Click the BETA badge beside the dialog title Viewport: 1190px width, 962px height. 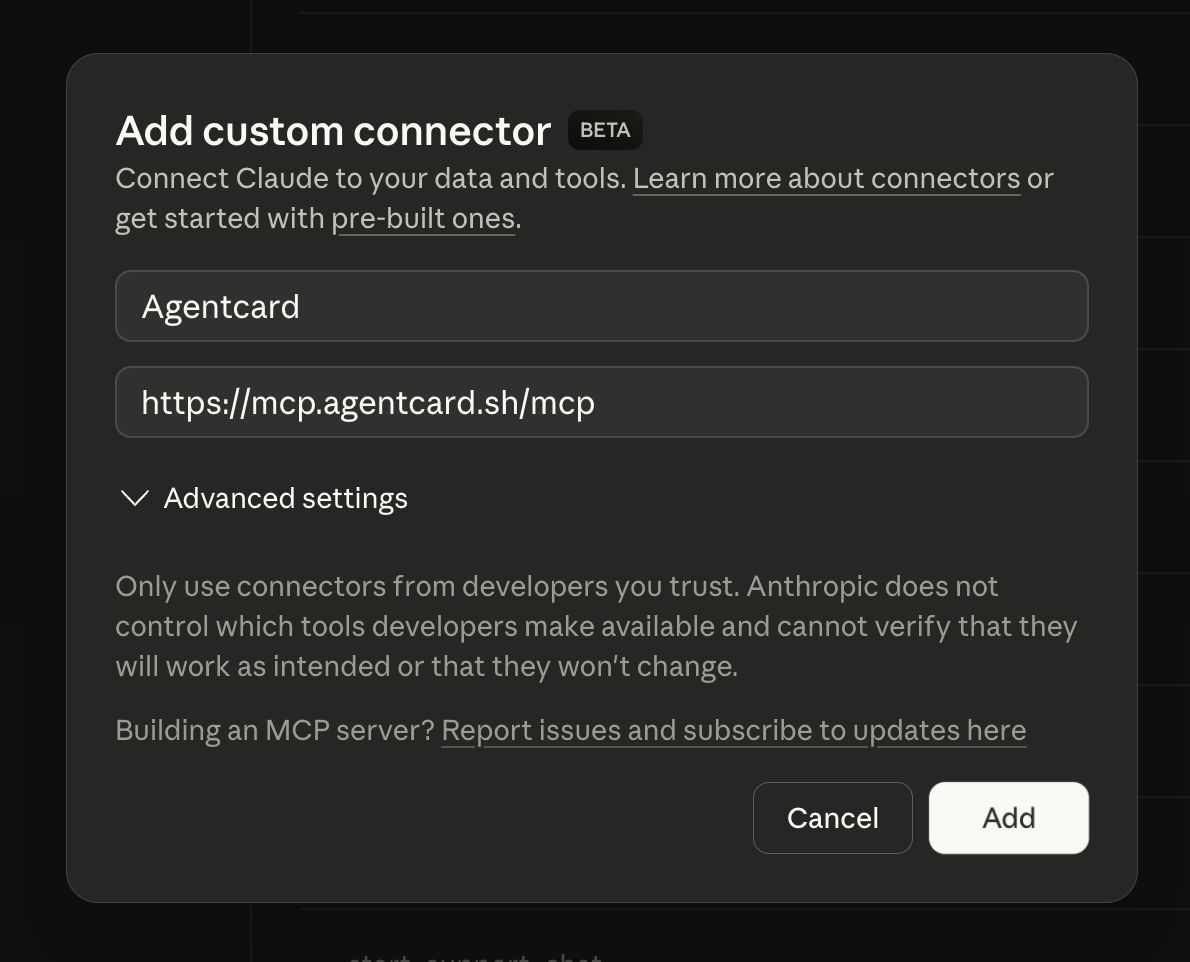[604, 130]
